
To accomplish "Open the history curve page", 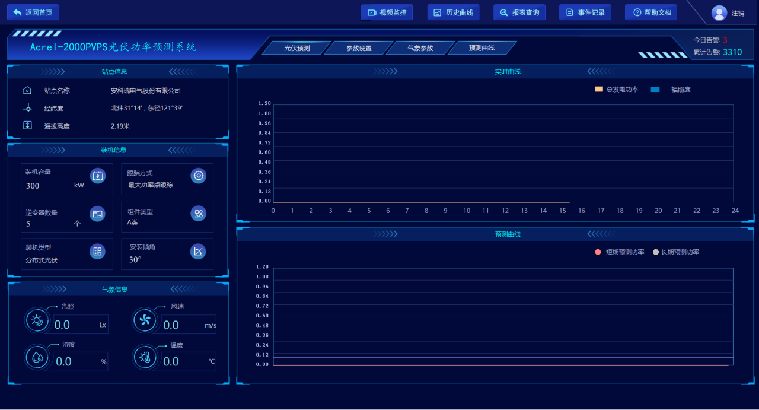I will click(x=454, y=12).
